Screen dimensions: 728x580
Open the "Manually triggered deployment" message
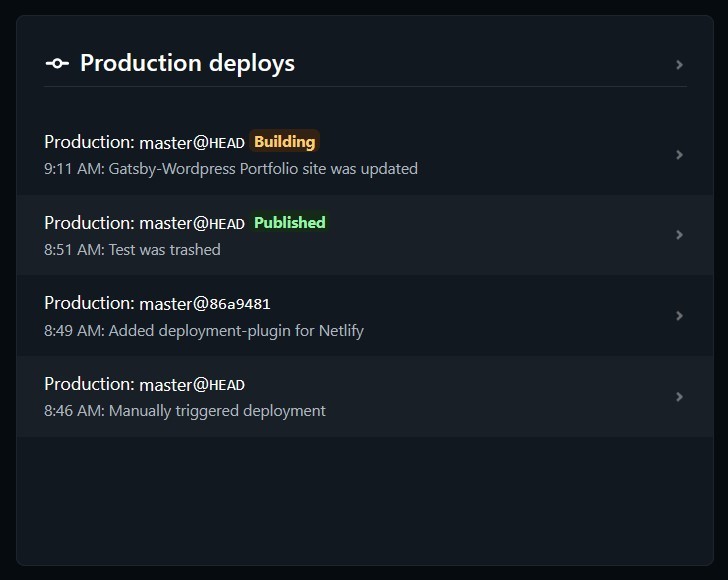coord(217,411)
